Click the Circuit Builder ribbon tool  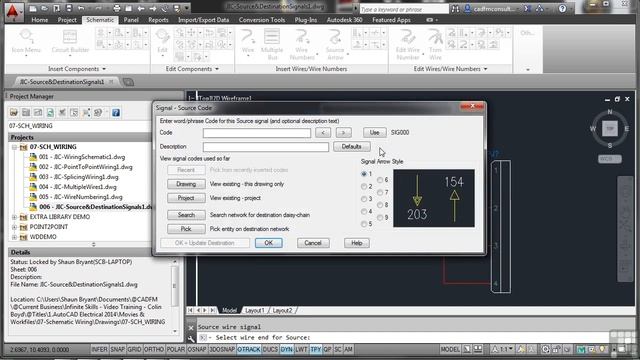[x=70, y=41]
